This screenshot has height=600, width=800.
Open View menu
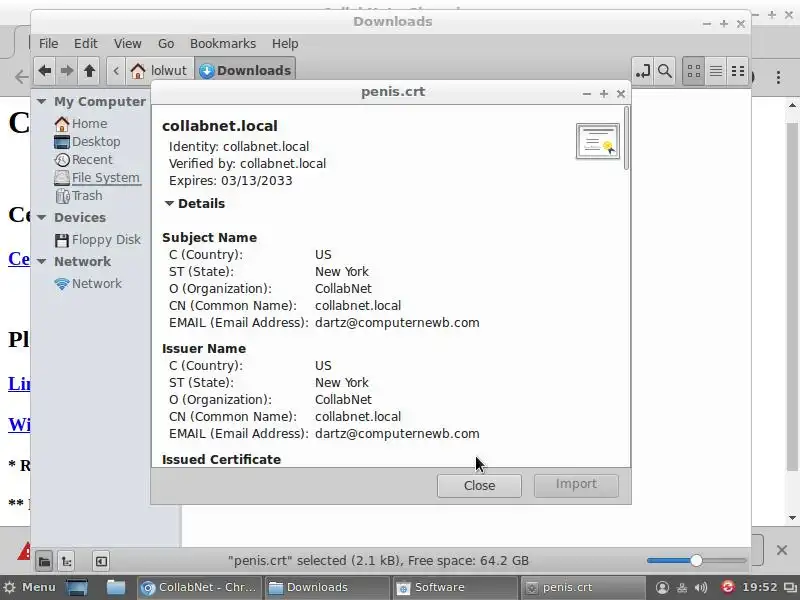coord(128,43)
